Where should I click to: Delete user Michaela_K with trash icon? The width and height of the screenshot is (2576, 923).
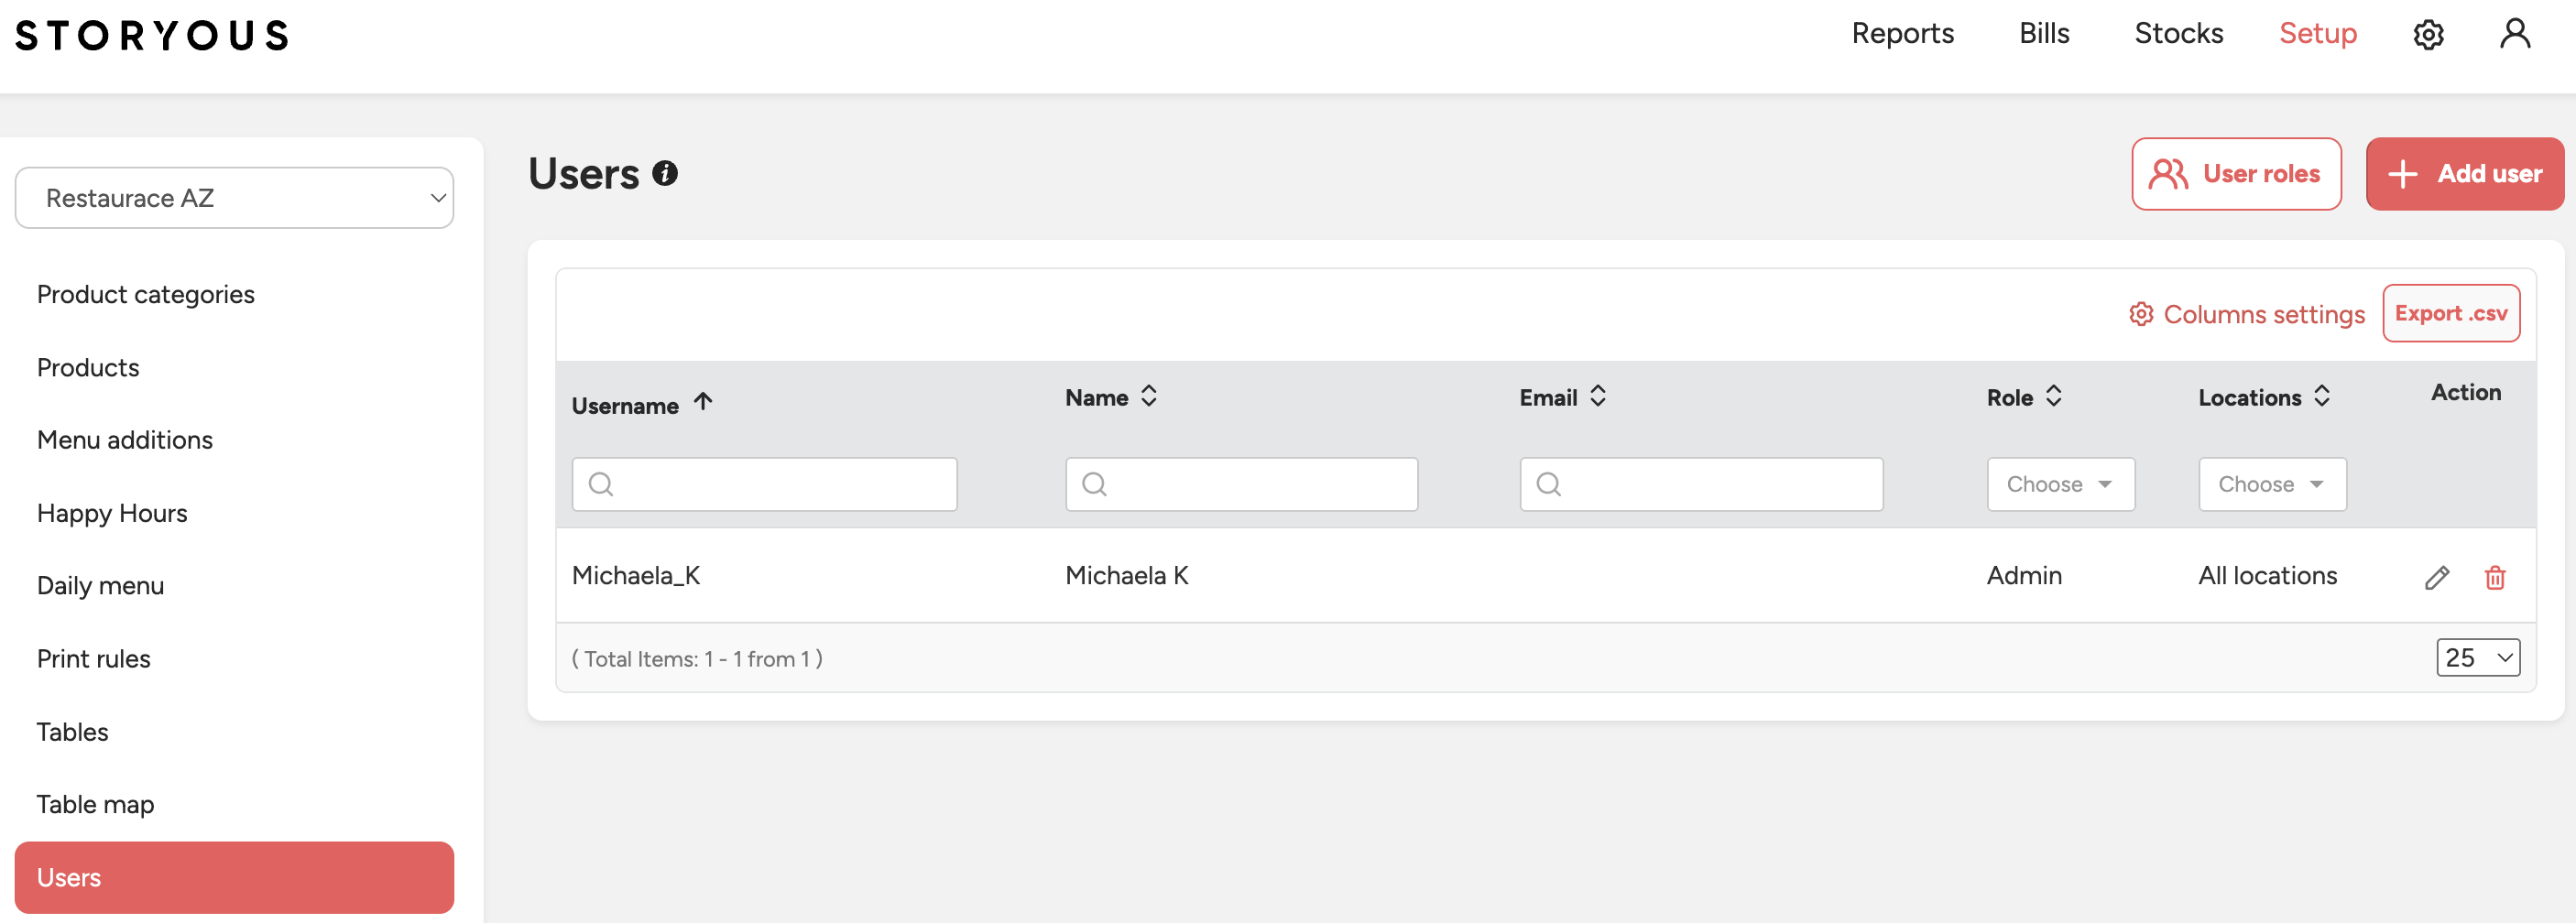click(x=2494, y=577)
